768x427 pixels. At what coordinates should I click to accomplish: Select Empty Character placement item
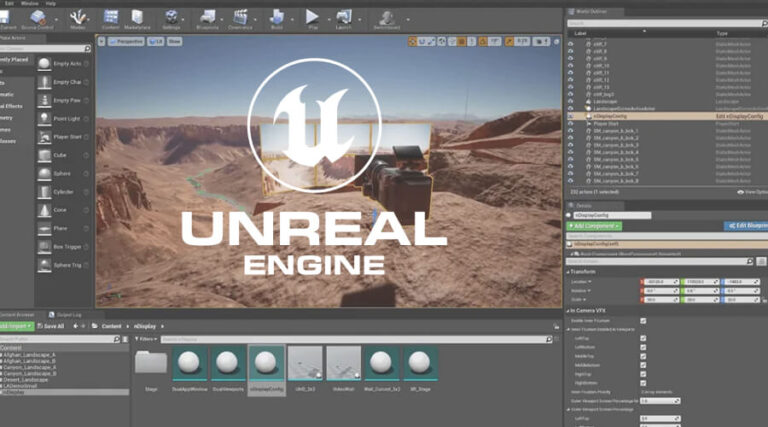[x=63, y=82]
